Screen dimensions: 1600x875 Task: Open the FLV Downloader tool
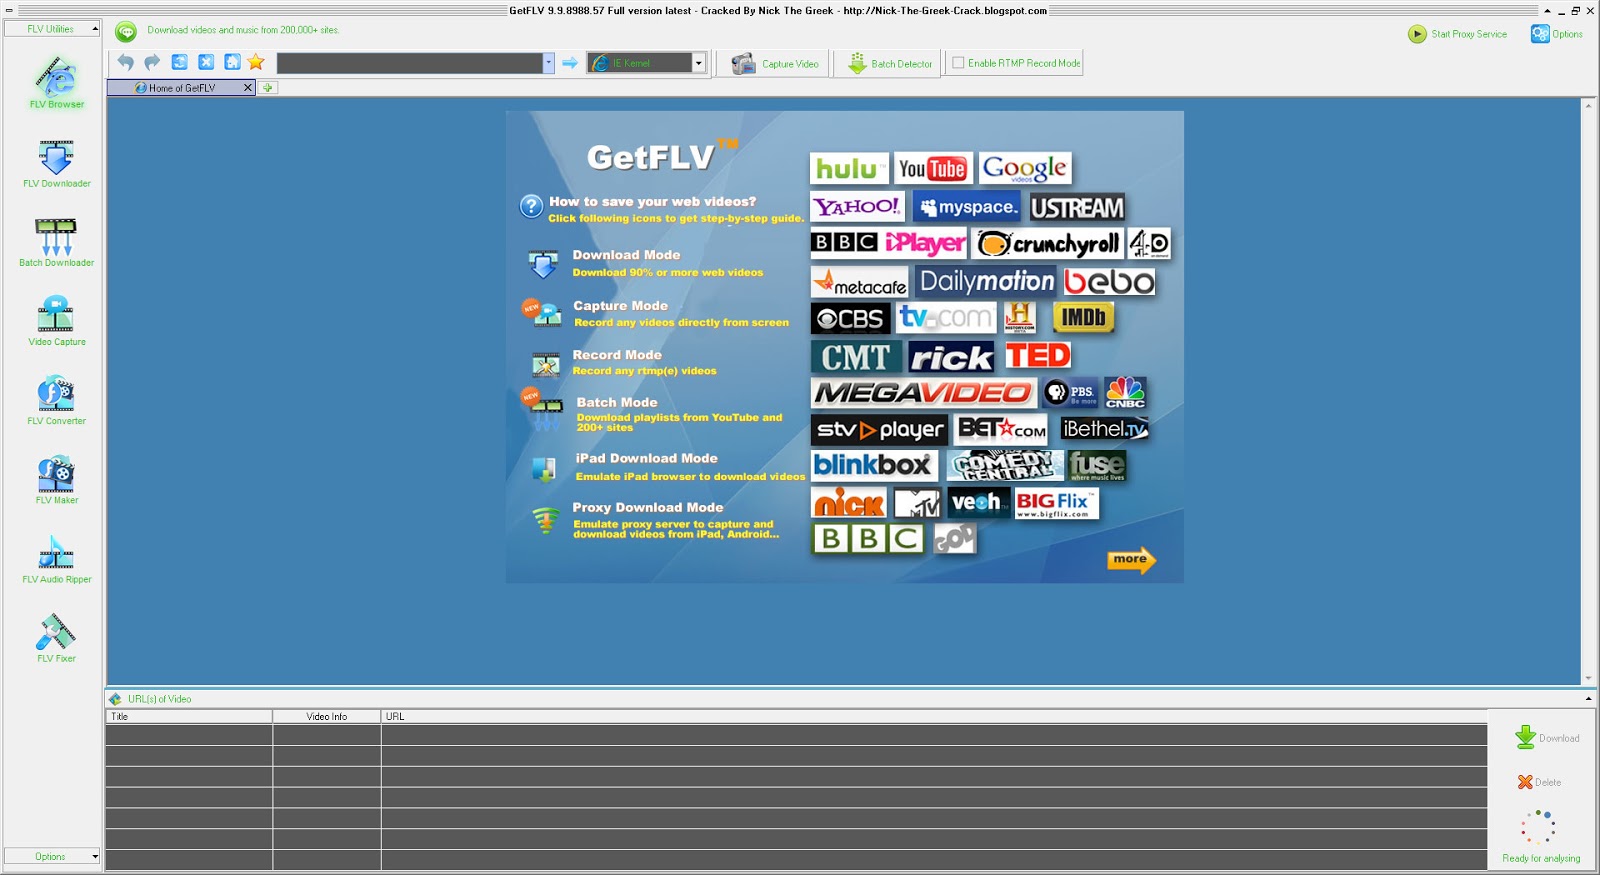tap(56, 163)
